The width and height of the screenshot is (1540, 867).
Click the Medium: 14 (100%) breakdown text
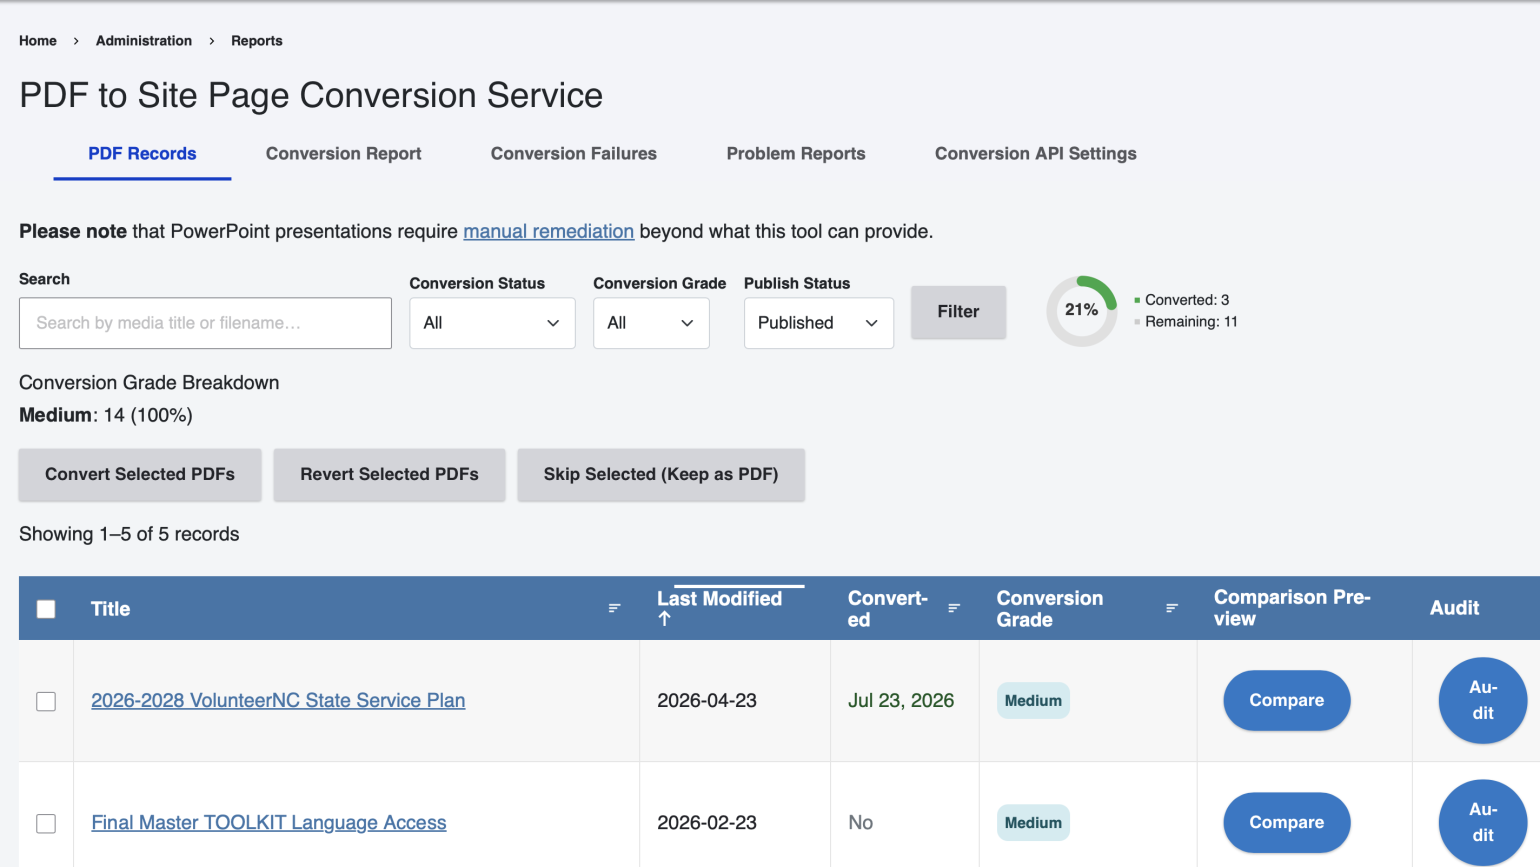click(106, 415)
